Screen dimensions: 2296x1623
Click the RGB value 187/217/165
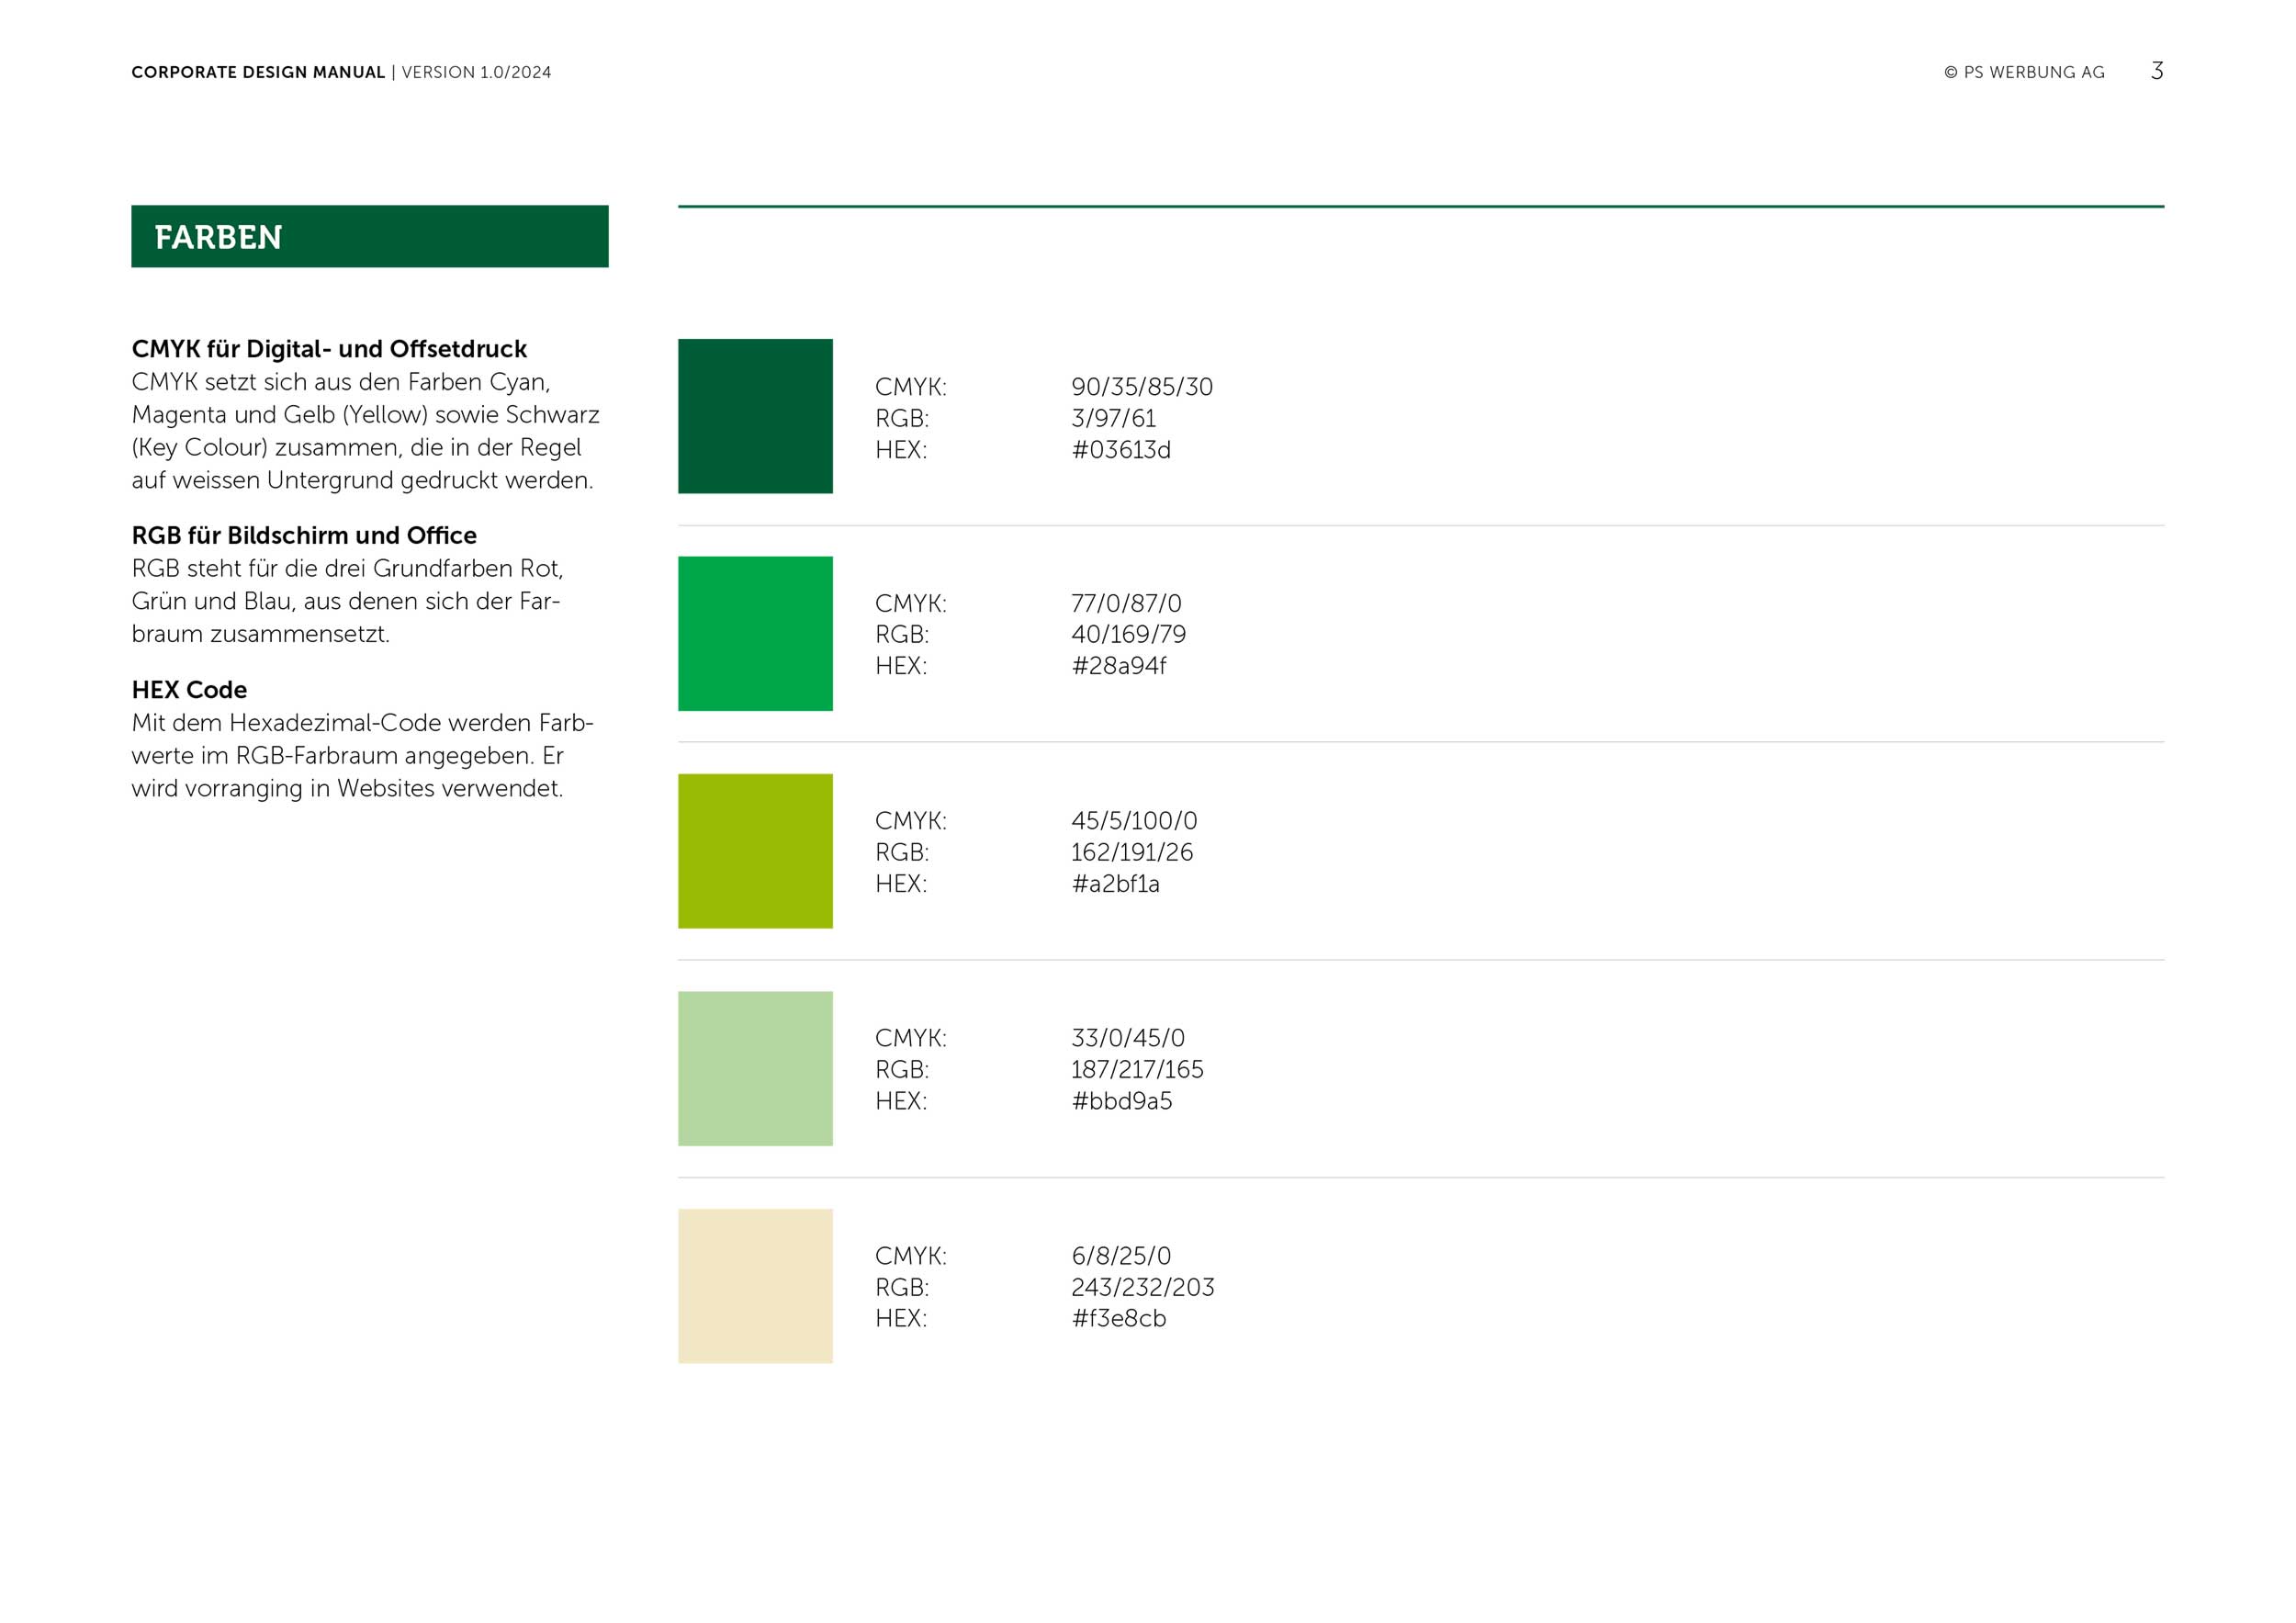(1136, 1069)
